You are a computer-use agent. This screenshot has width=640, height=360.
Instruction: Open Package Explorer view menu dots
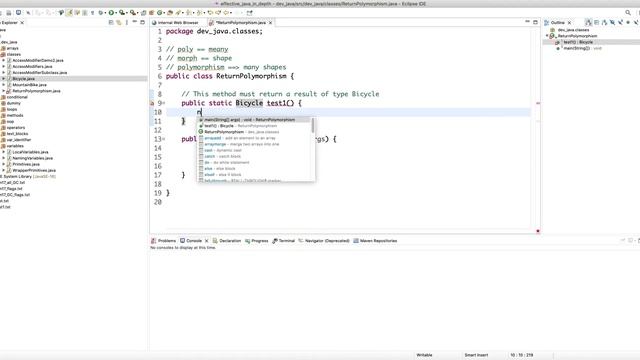point(127,22)
